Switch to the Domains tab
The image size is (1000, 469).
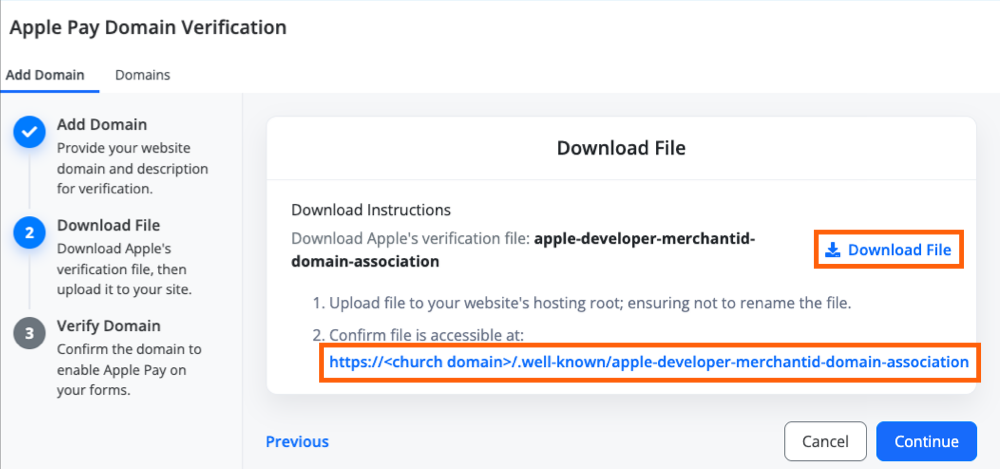pos(142,75)
